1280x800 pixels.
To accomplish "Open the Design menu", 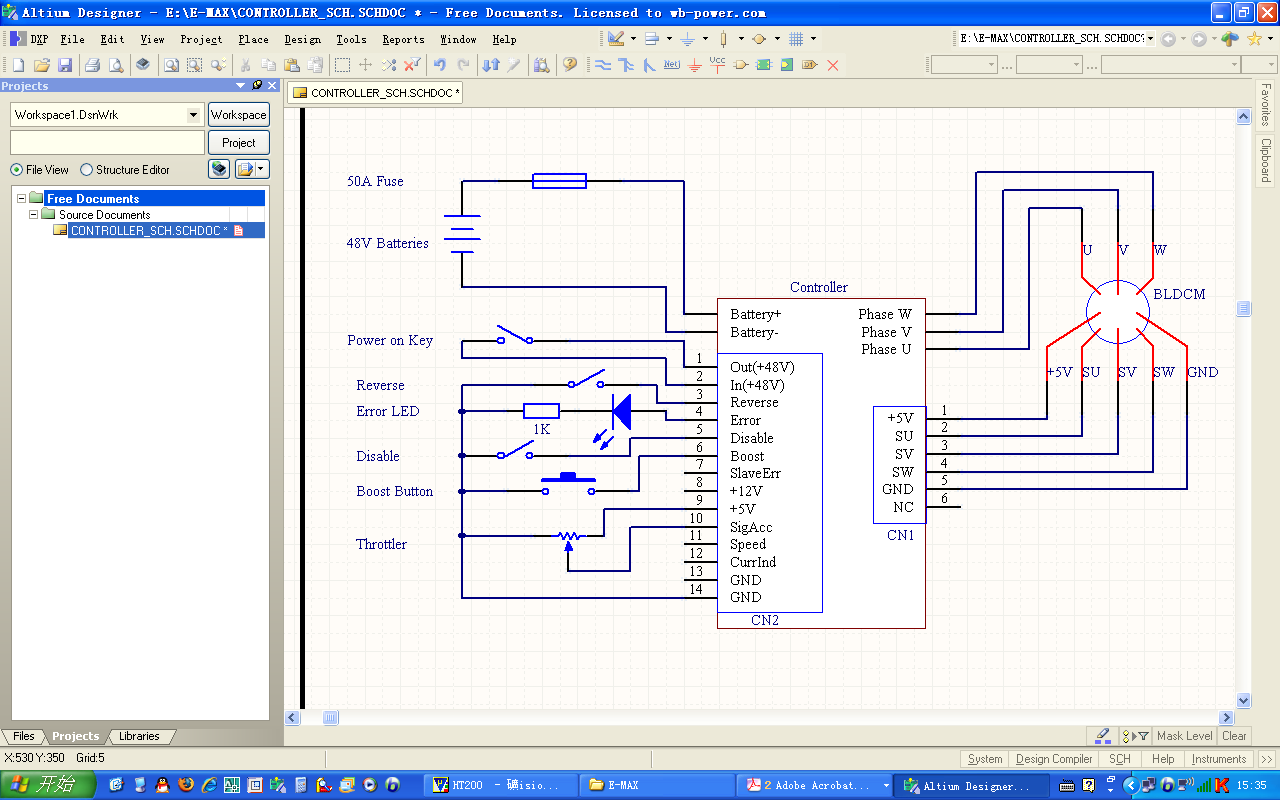I will coord(302,39).
